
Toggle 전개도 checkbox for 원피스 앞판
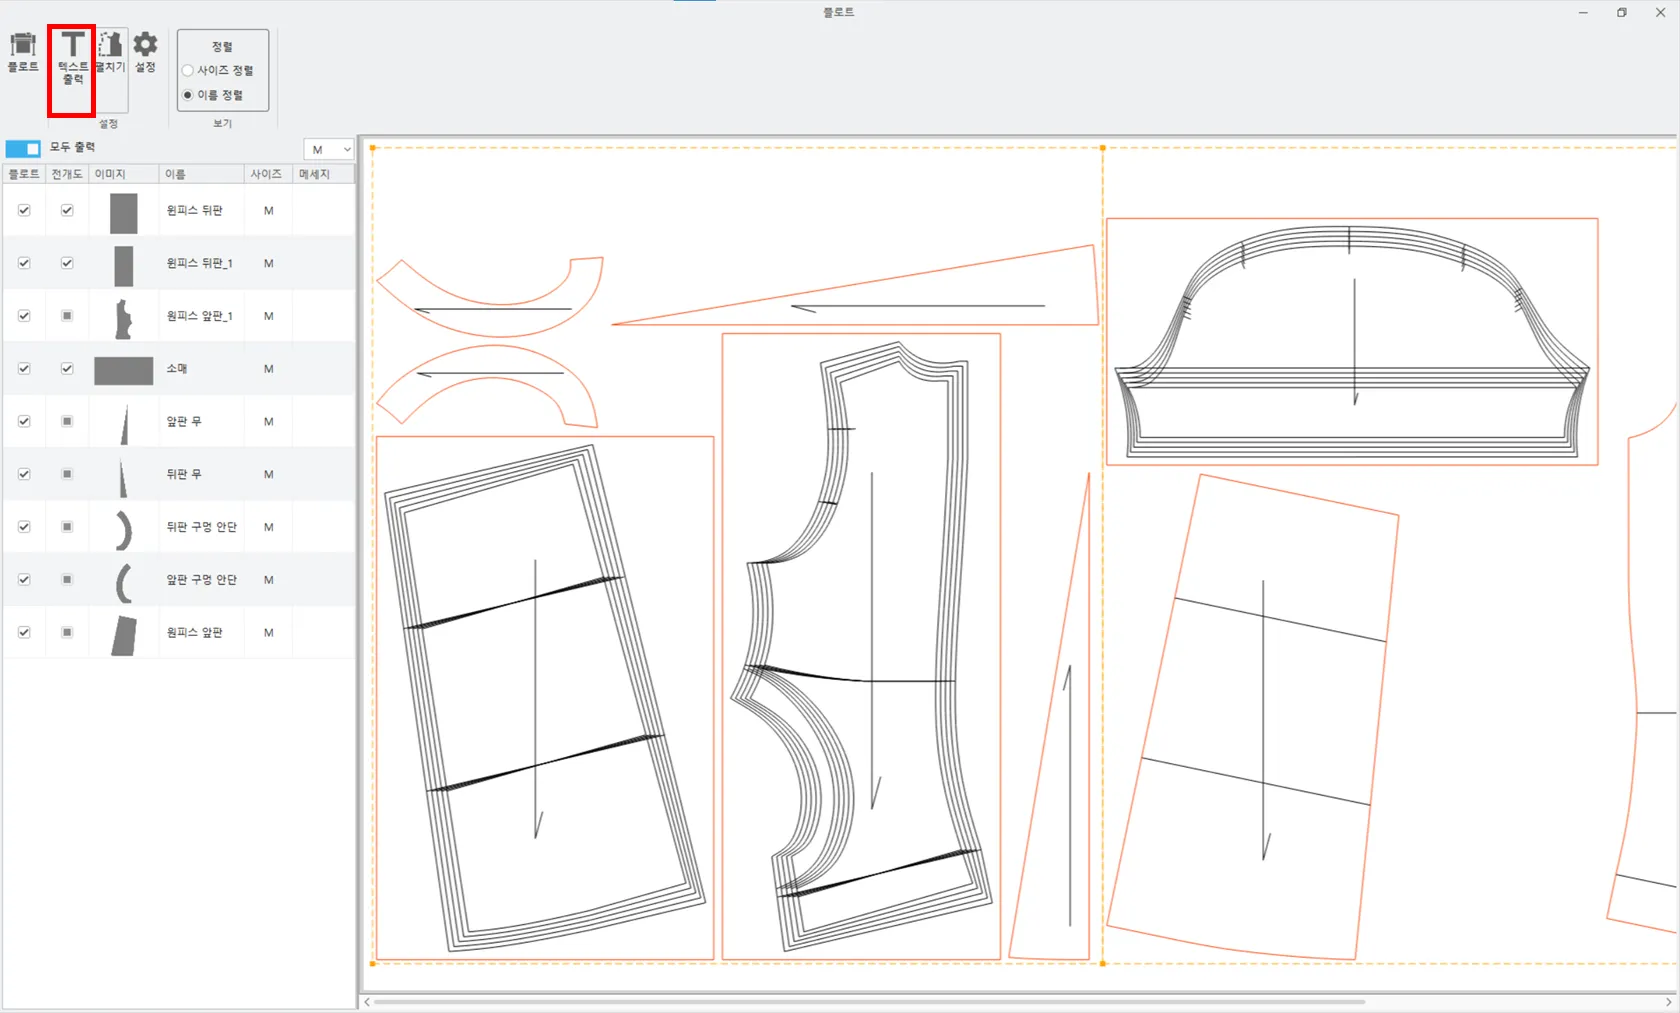67,633
